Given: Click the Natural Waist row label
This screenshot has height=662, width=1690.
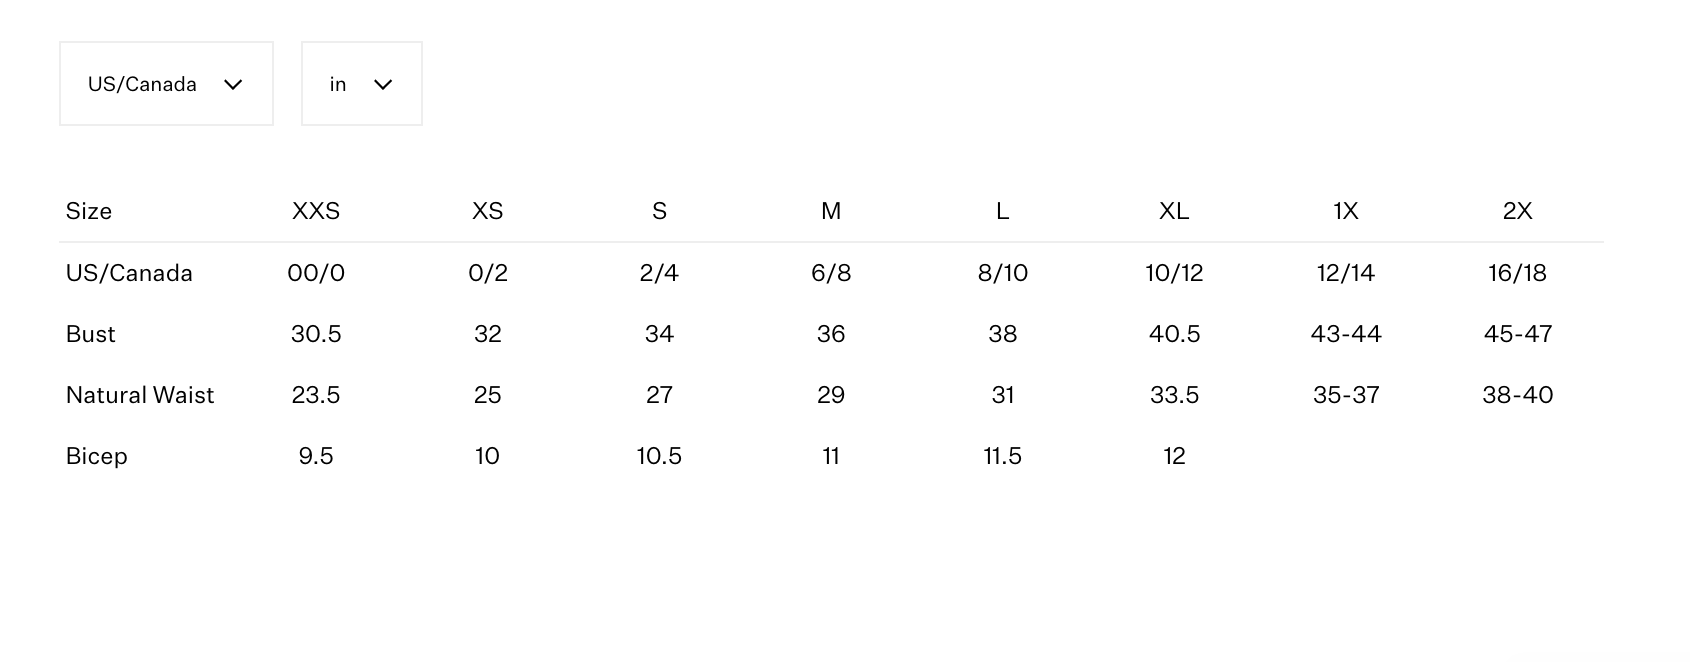Looking at the screenshot, I should [140, 395].
